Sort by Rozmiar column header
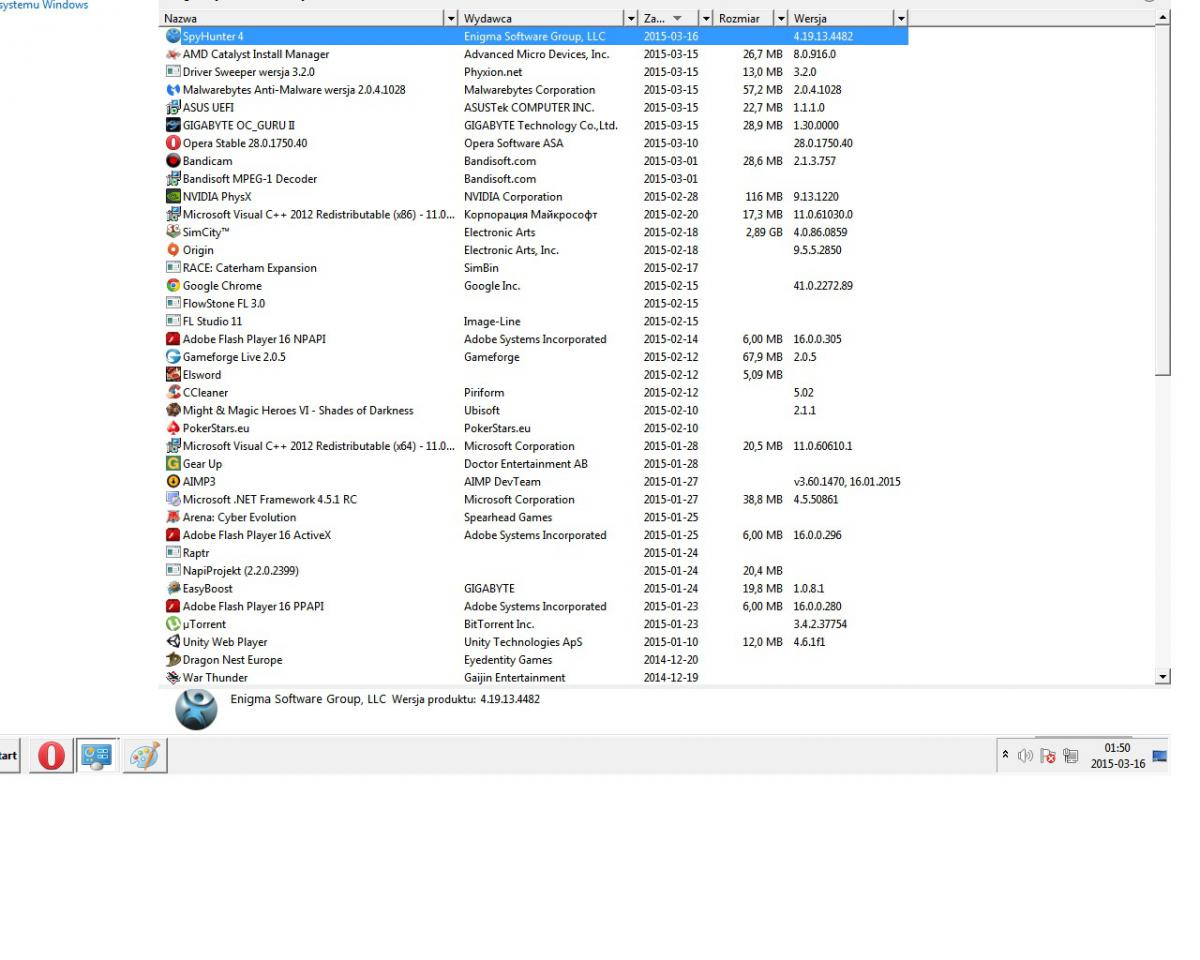Screen dimensions: 1200x960 coord(744,19)
